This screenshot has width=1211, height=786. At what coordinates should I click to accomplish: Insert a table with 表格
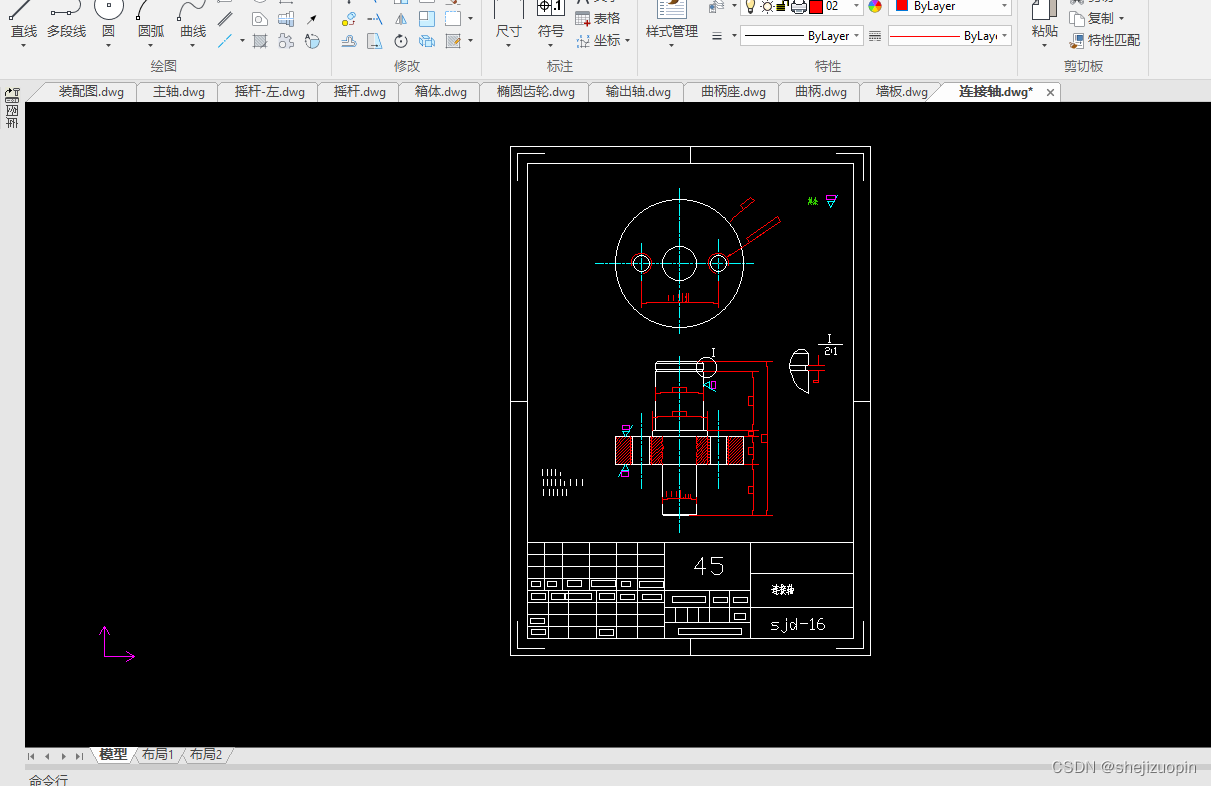click(x=598, y=18)
